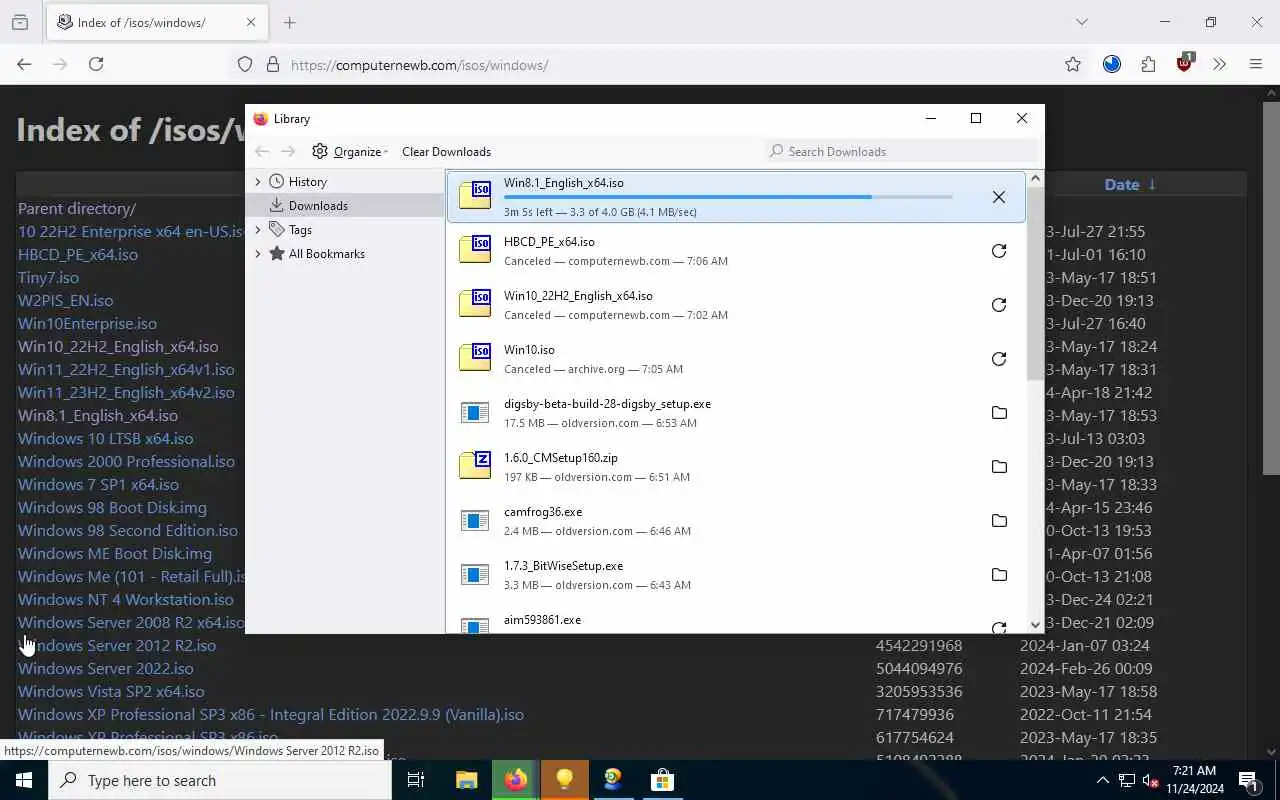The width and height of the screenshot is (1280, 800).
Task: Close the Index of /isos/windows/ tab
Action: pos(251,22)
